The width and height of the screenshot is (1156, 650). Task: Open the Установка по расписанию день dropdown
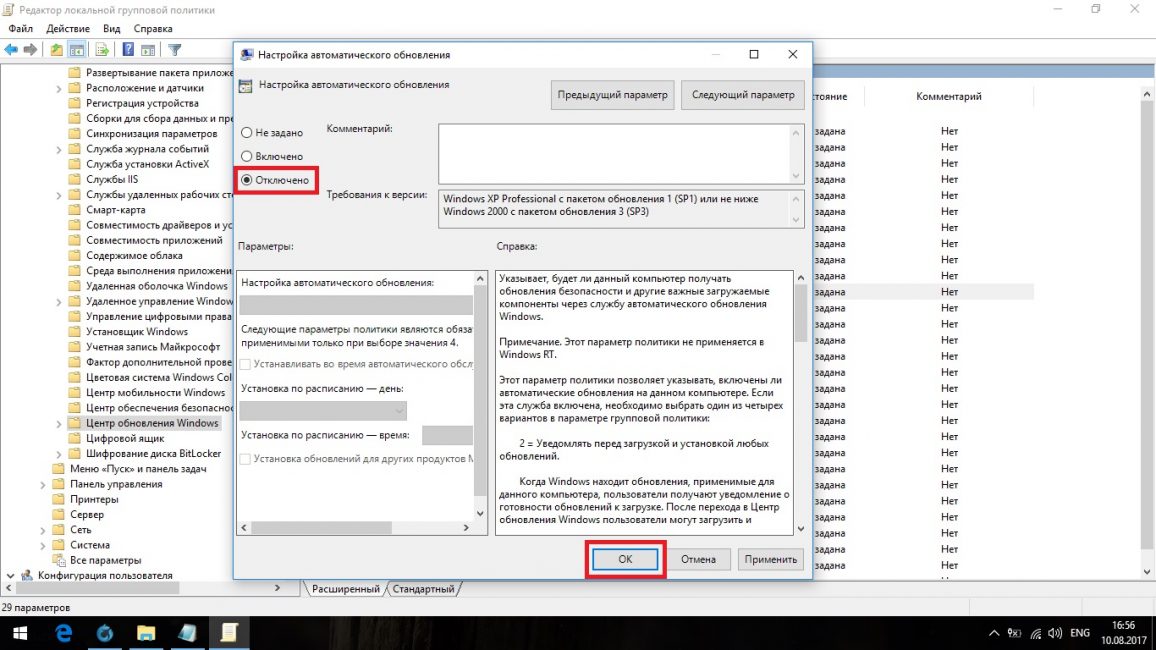[x=323, y=410]
